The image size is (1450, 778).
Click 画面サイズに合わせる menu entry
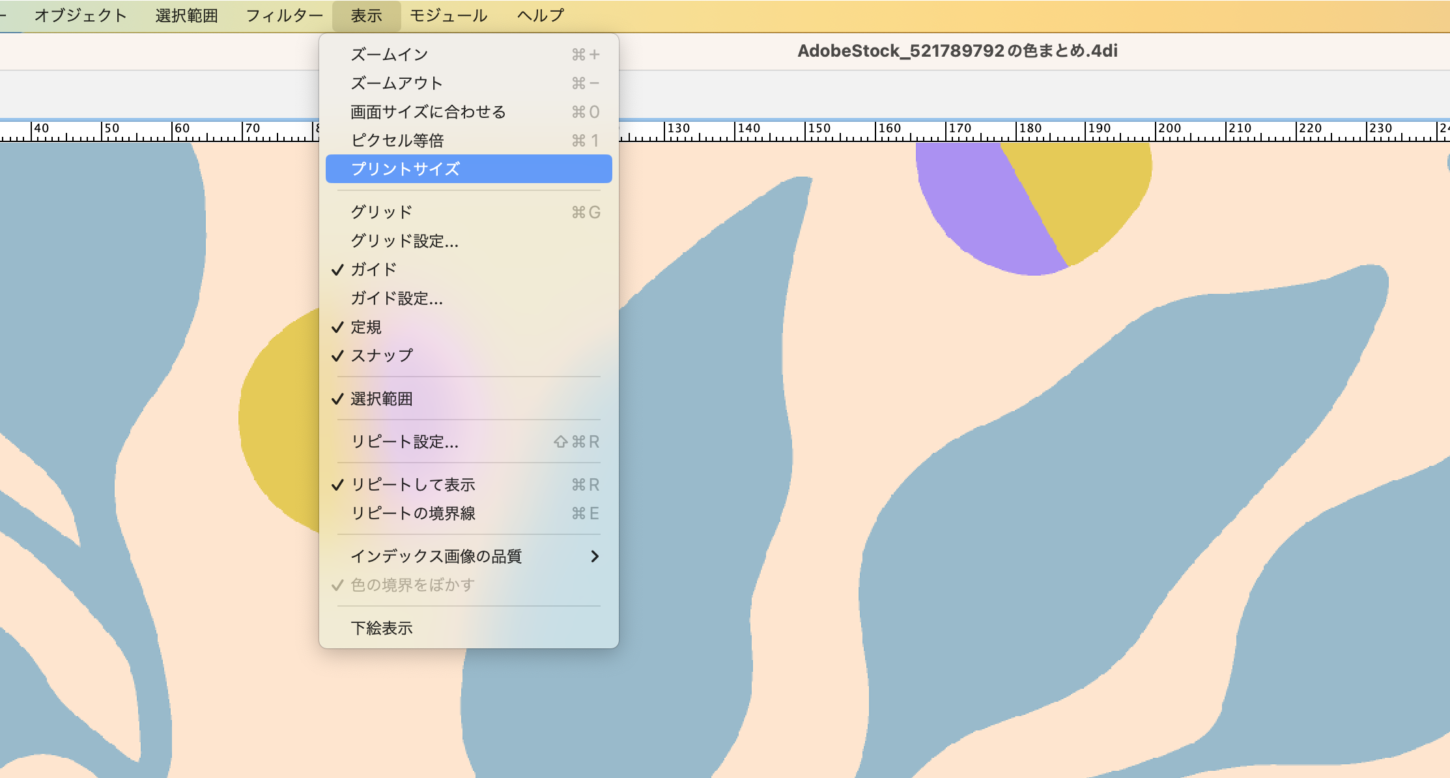(428, 112)
